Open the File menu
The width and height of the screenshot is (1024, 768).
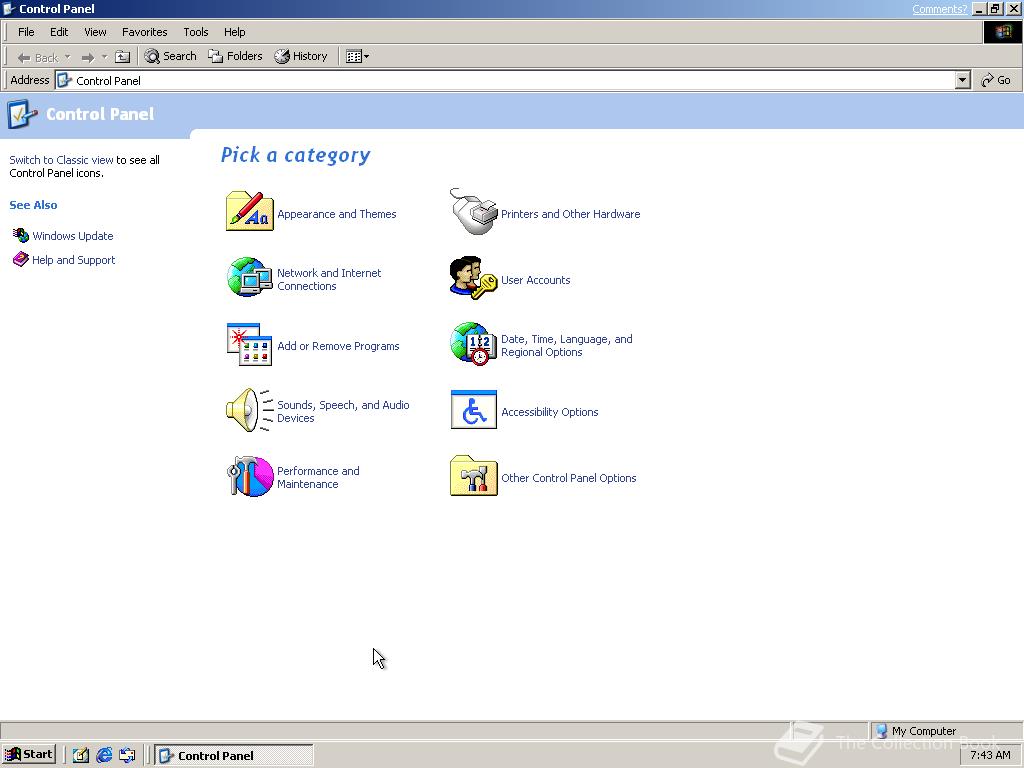coord(26,32)
